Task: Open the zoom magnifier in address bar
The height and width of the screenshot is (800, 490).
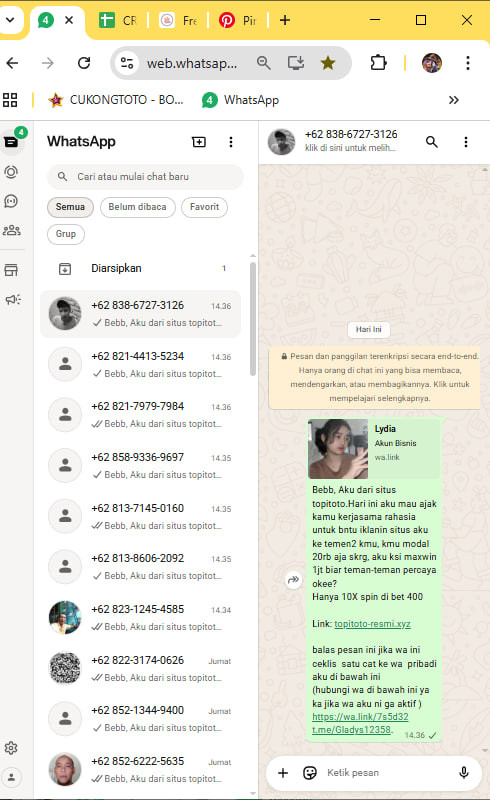Action: [x=263, y=63]
